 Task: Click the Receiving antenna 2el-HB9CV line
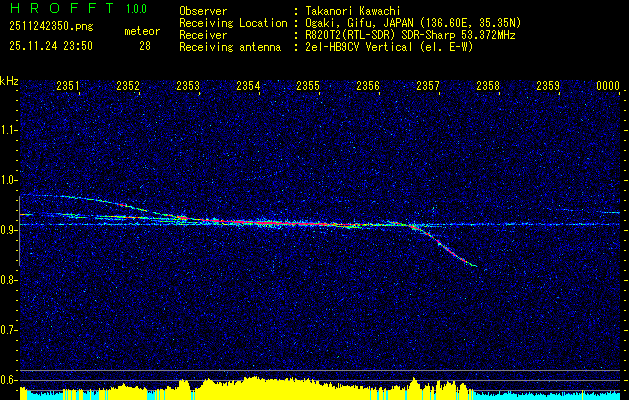coord(387,47)
